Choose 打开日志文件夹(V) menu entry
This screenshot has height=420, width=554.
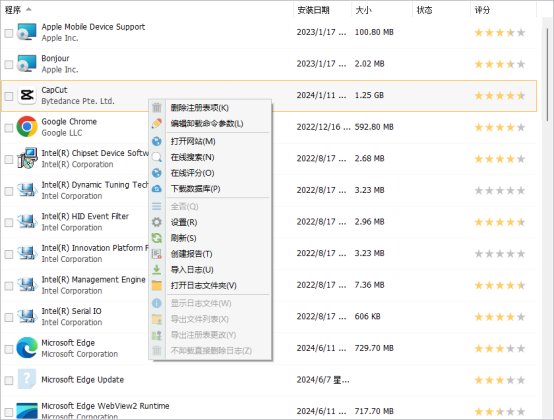[211, 285]
